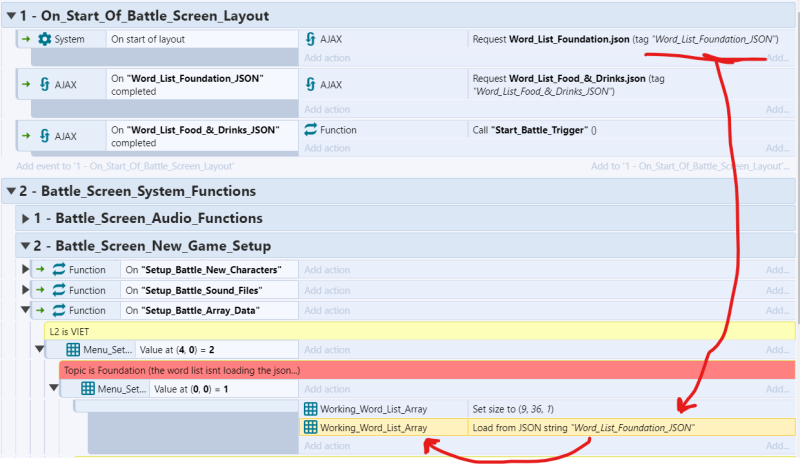Expand the 1 - Battle_Screen_Audio_Functions group
Screen dimensions: 800x464
tap(24, 218)
